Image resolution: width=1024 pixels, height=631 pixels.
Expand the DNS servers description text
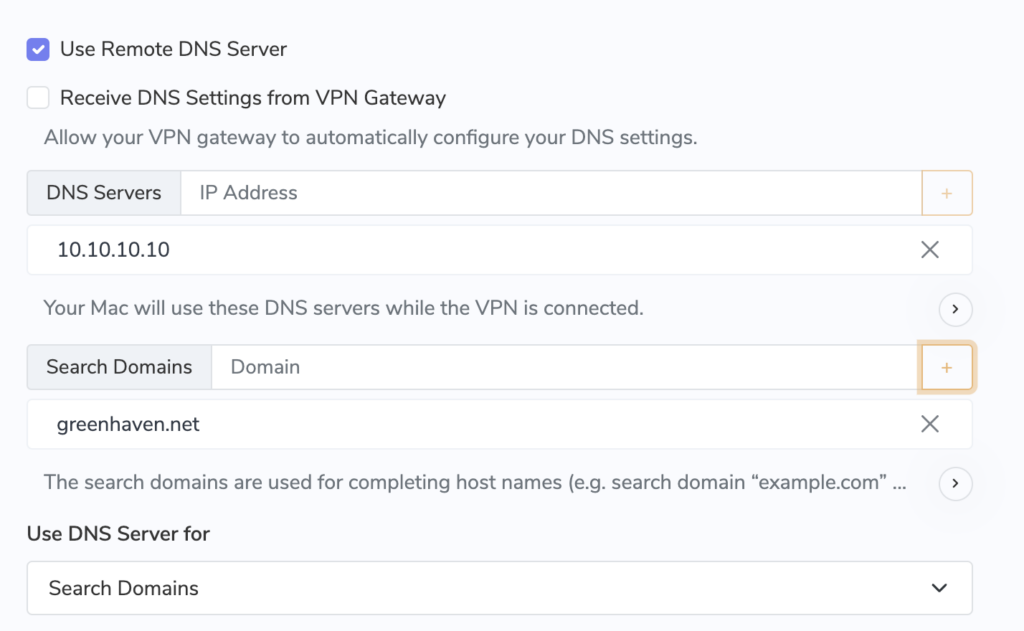click(955, 309)
